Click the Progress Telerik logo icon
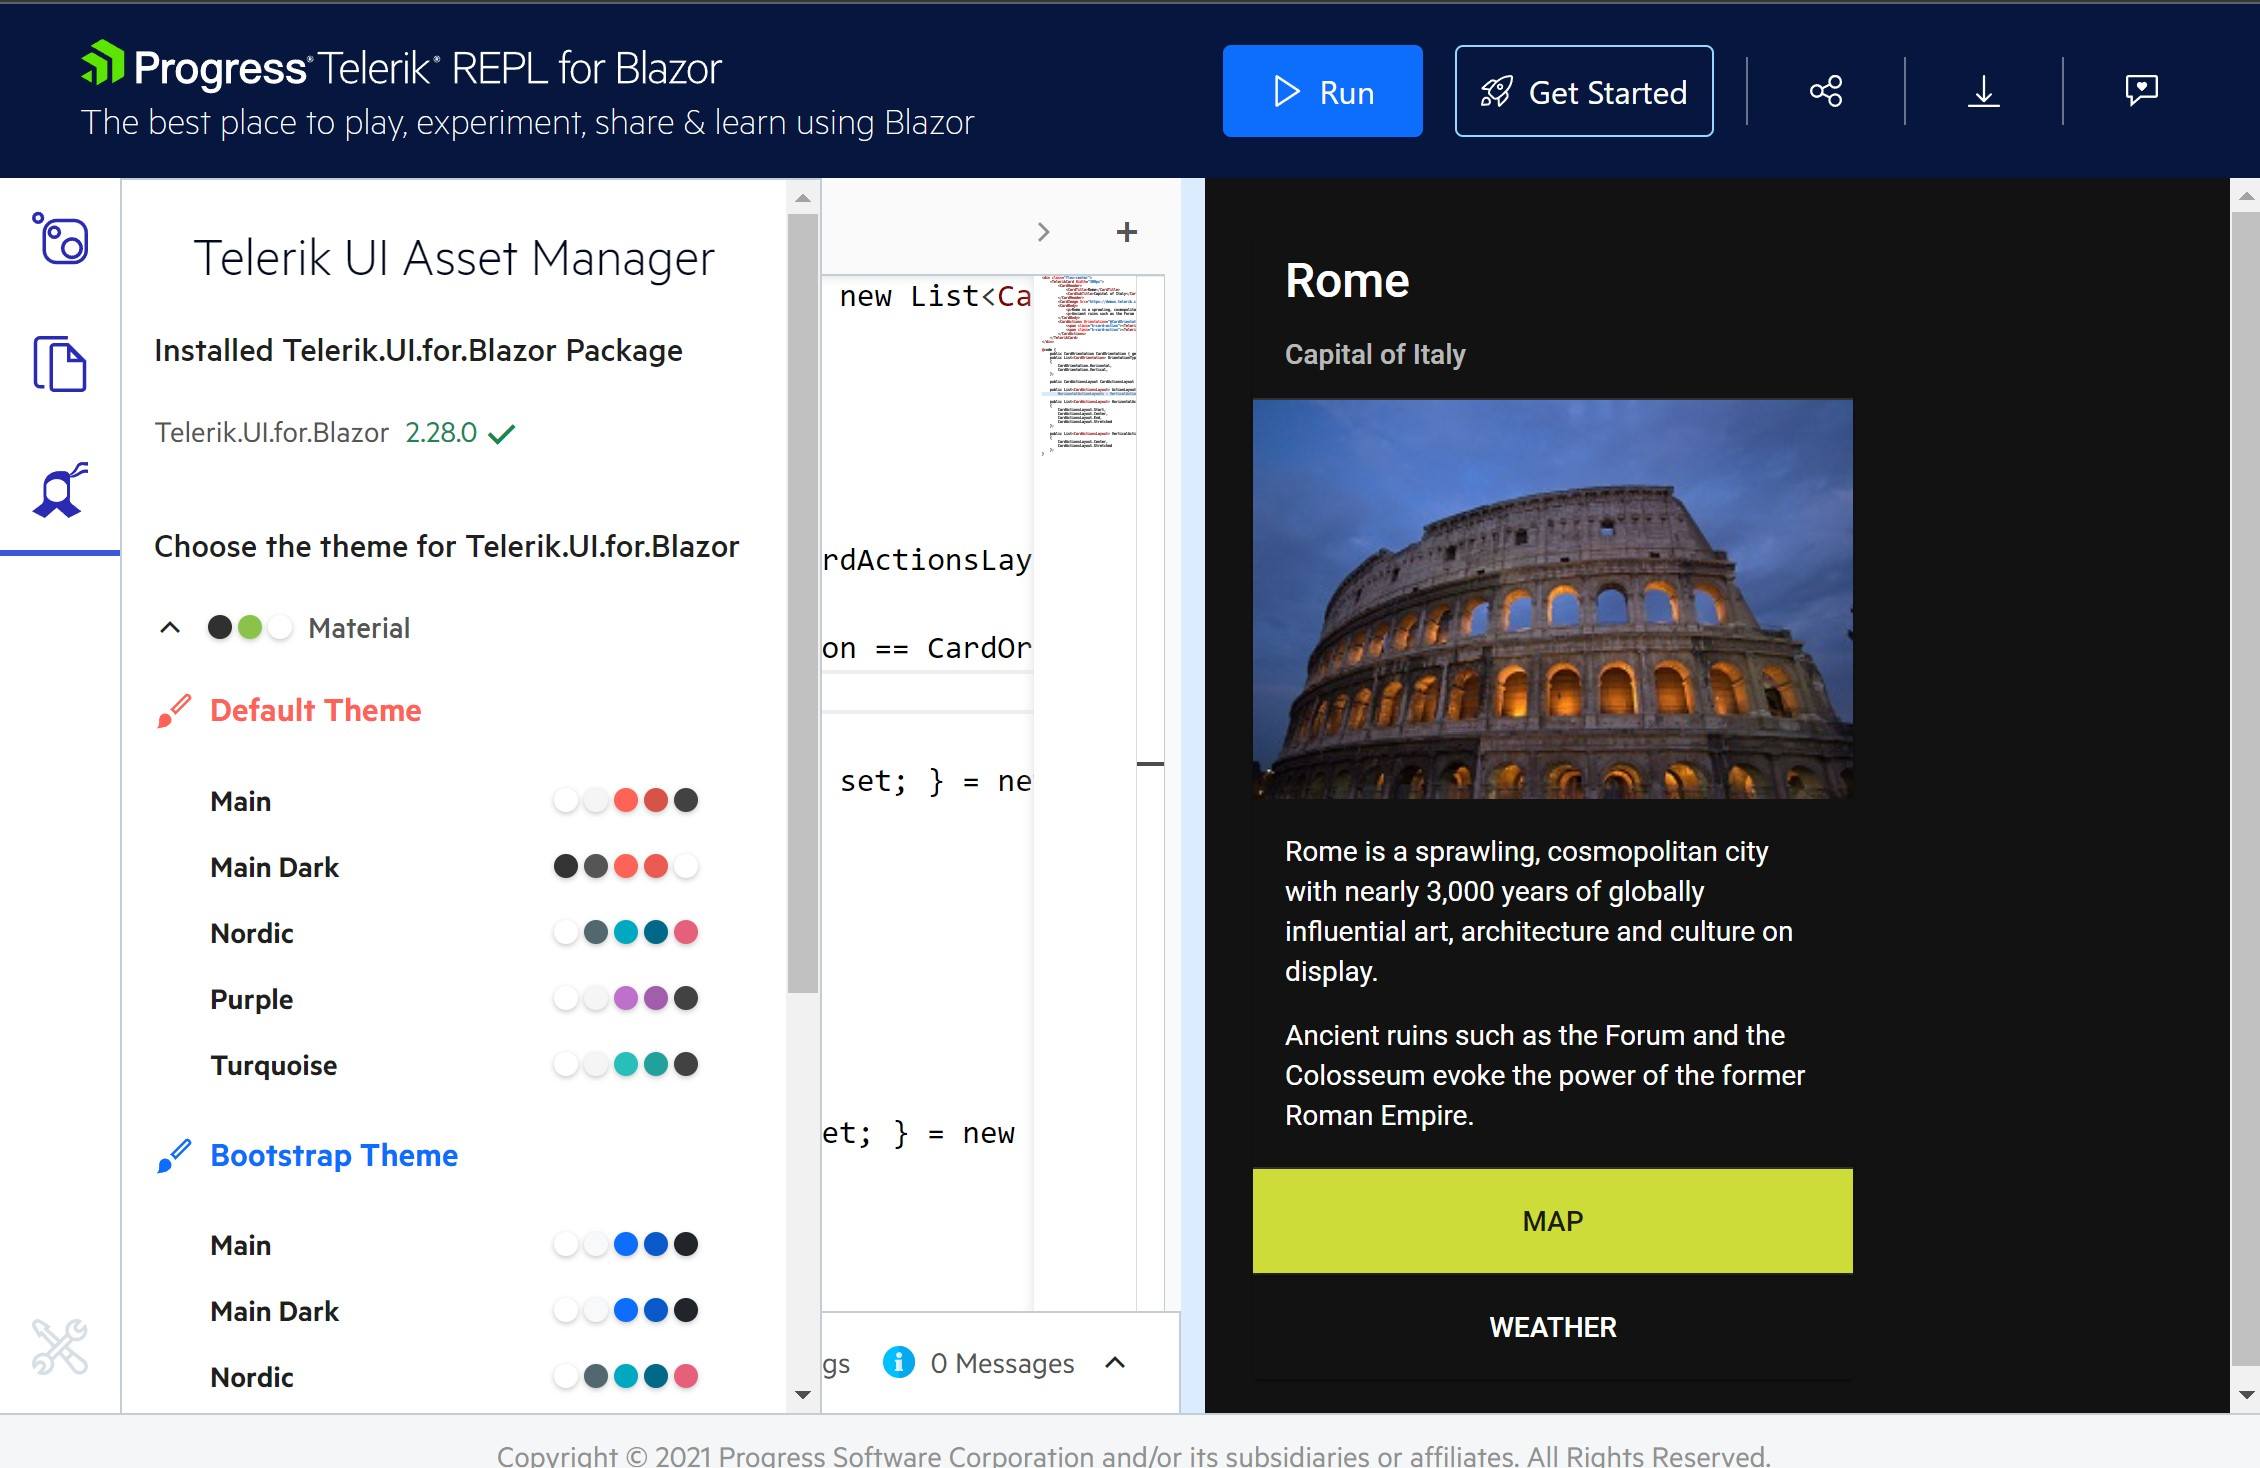2260x1468 pixels. coord(103,64)
